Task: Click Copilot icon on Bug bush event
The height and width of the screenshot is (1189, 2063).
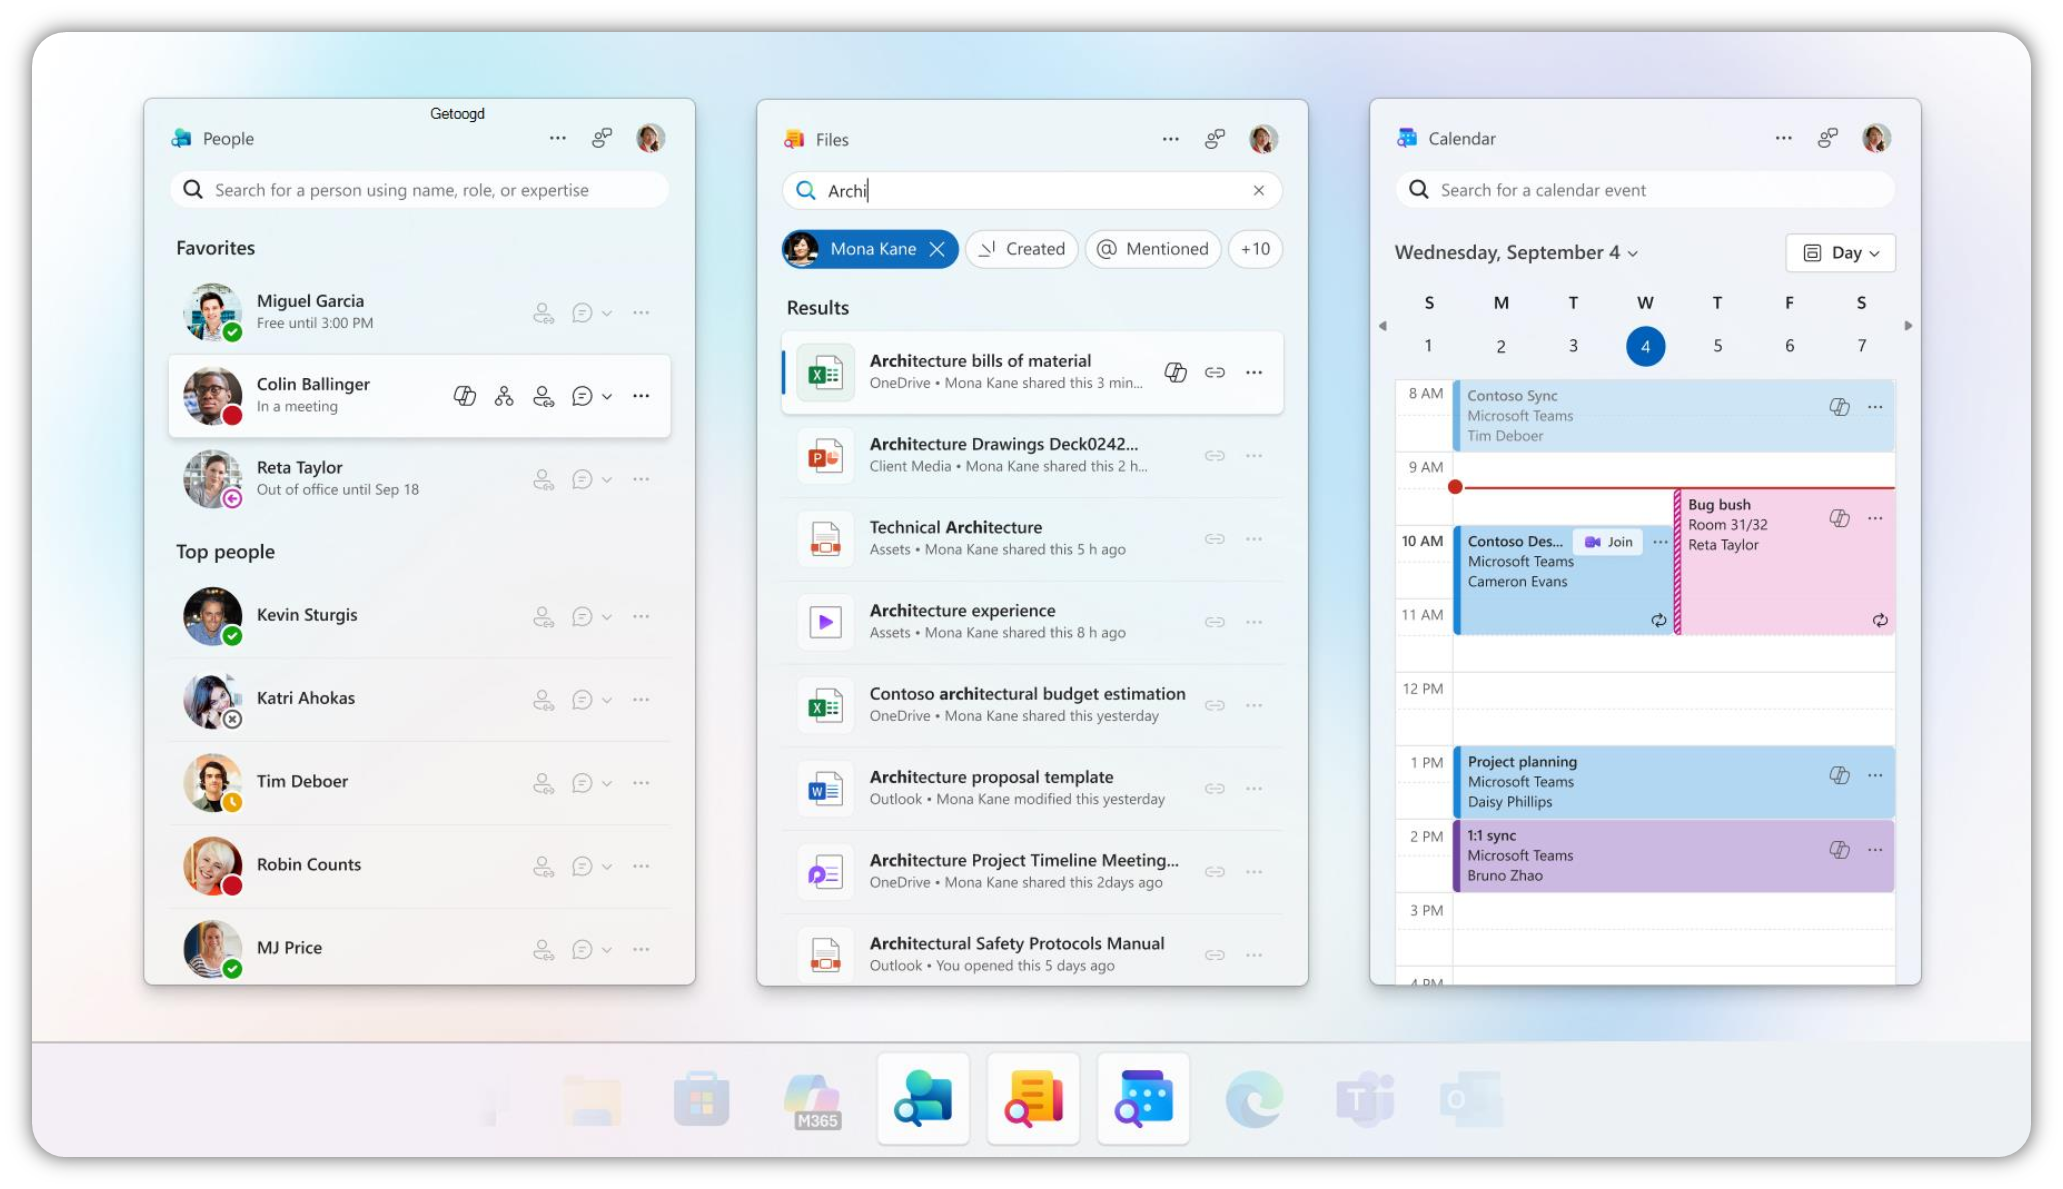Action: (x=1838, y=518)
